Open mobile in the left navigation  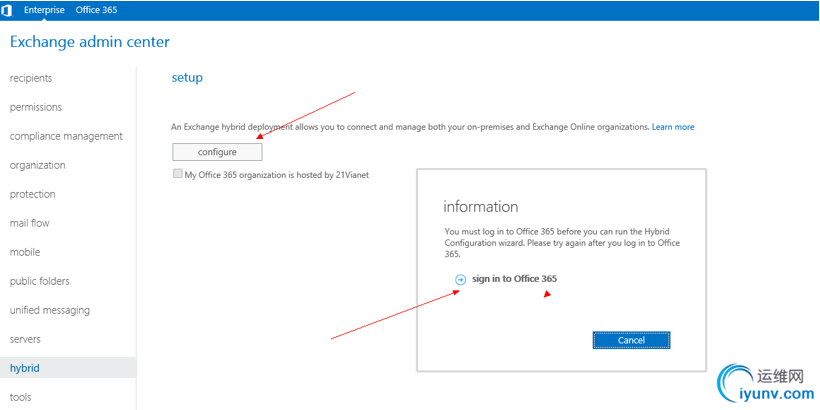(x=25, y=252)
